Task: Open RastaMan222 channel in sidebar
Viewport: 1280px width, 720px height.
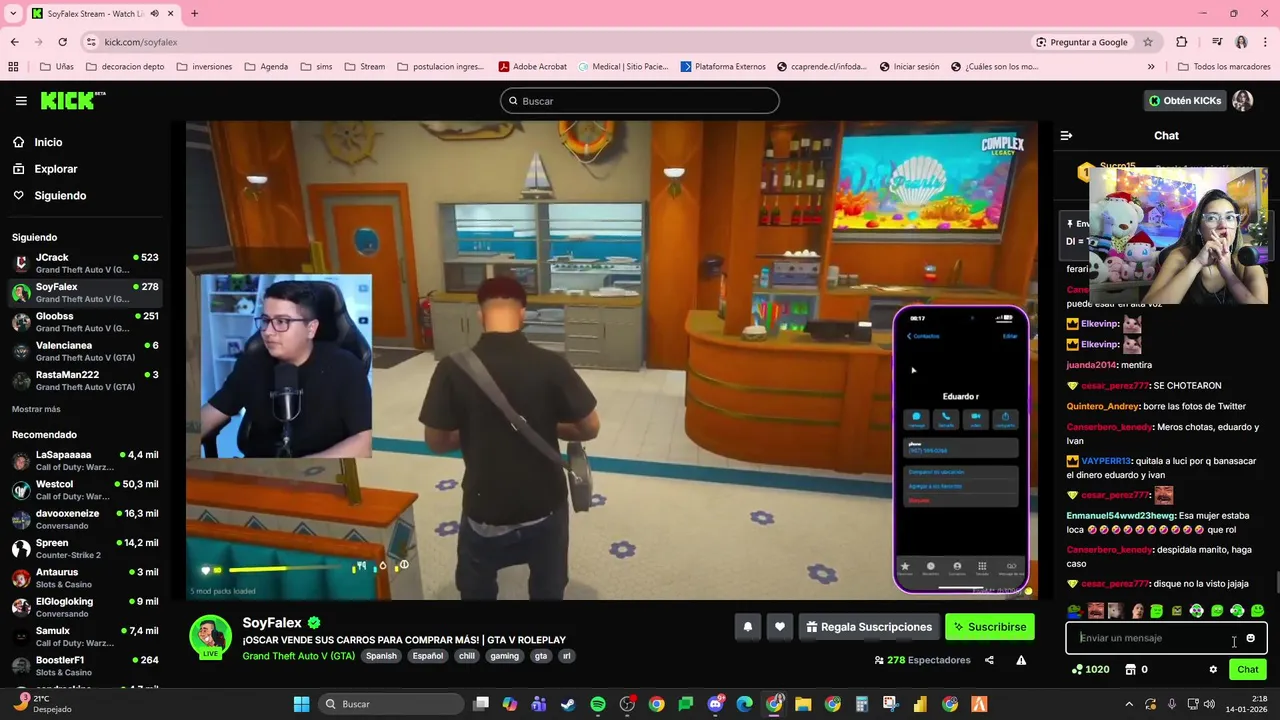Action: coord(85,380)
